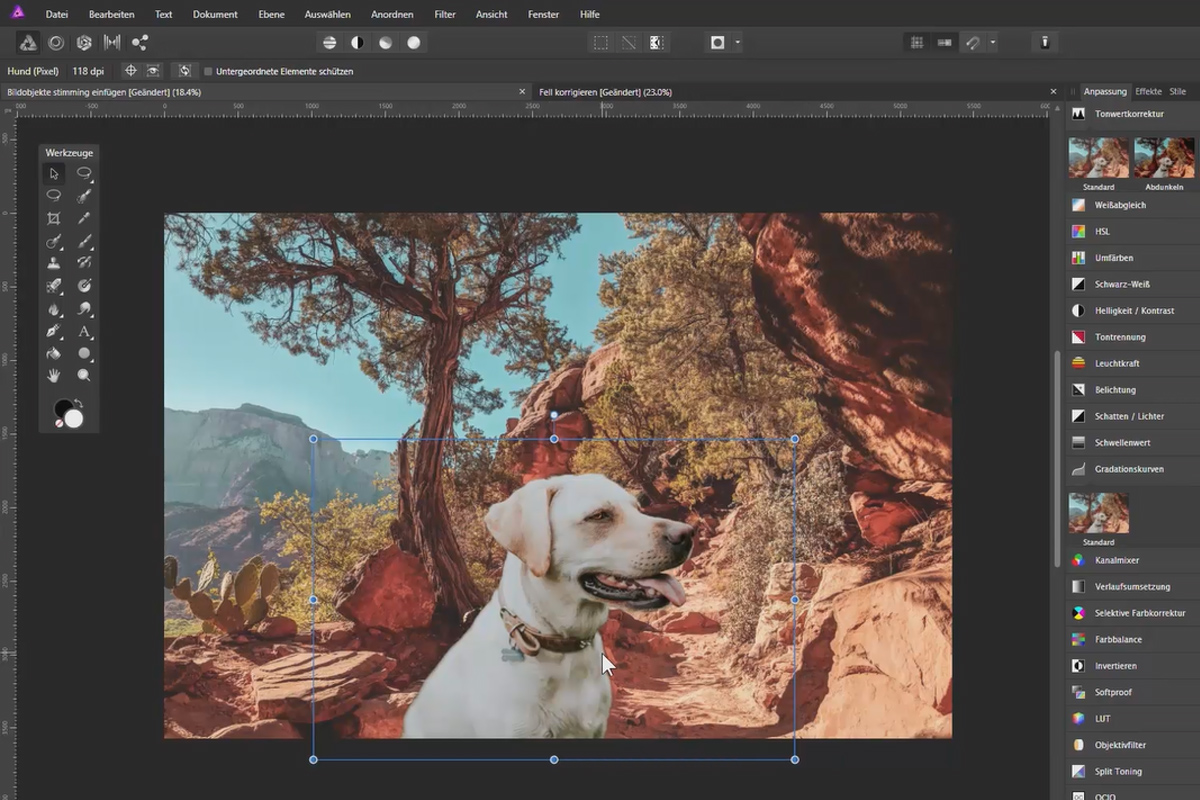Select the Move tool arrow
1200x800 pixels.
[54, 173]
